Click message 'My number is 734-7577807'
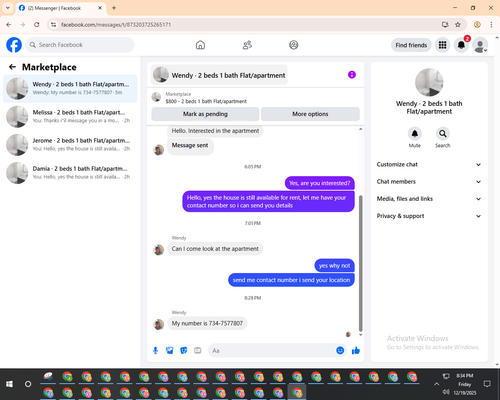 (x=207, y=323)
